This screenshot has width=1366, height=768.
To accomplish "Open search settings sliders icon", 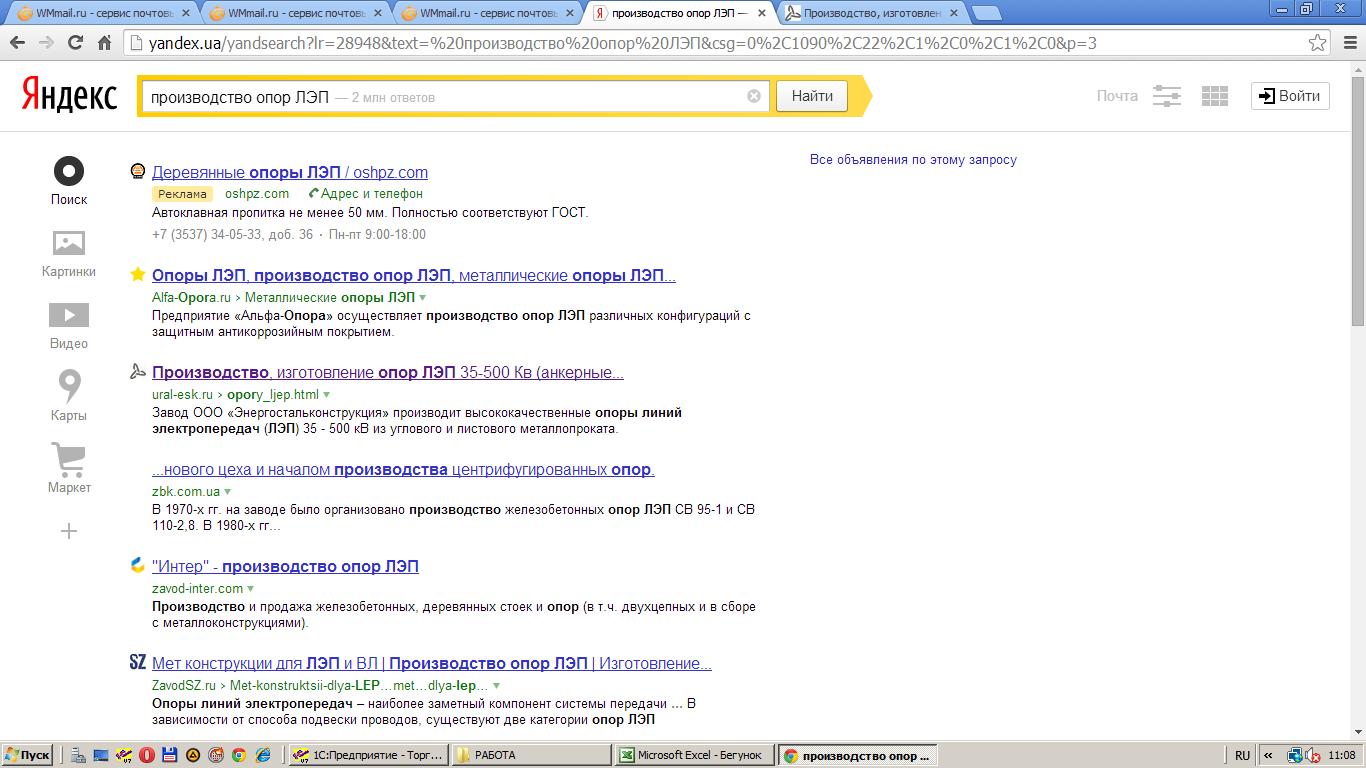I will 1167,96.
